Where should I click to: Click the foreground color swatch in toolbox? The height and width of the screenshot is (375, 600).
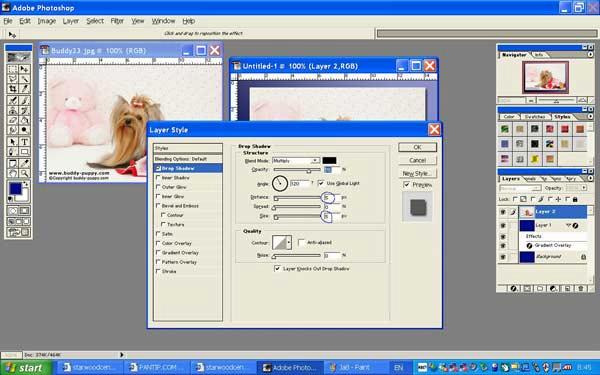(15, 188)
